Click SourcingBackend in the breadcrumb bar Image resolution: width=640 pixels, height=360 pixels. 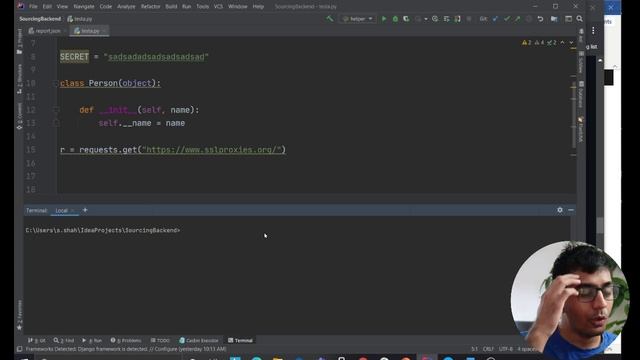40,19
